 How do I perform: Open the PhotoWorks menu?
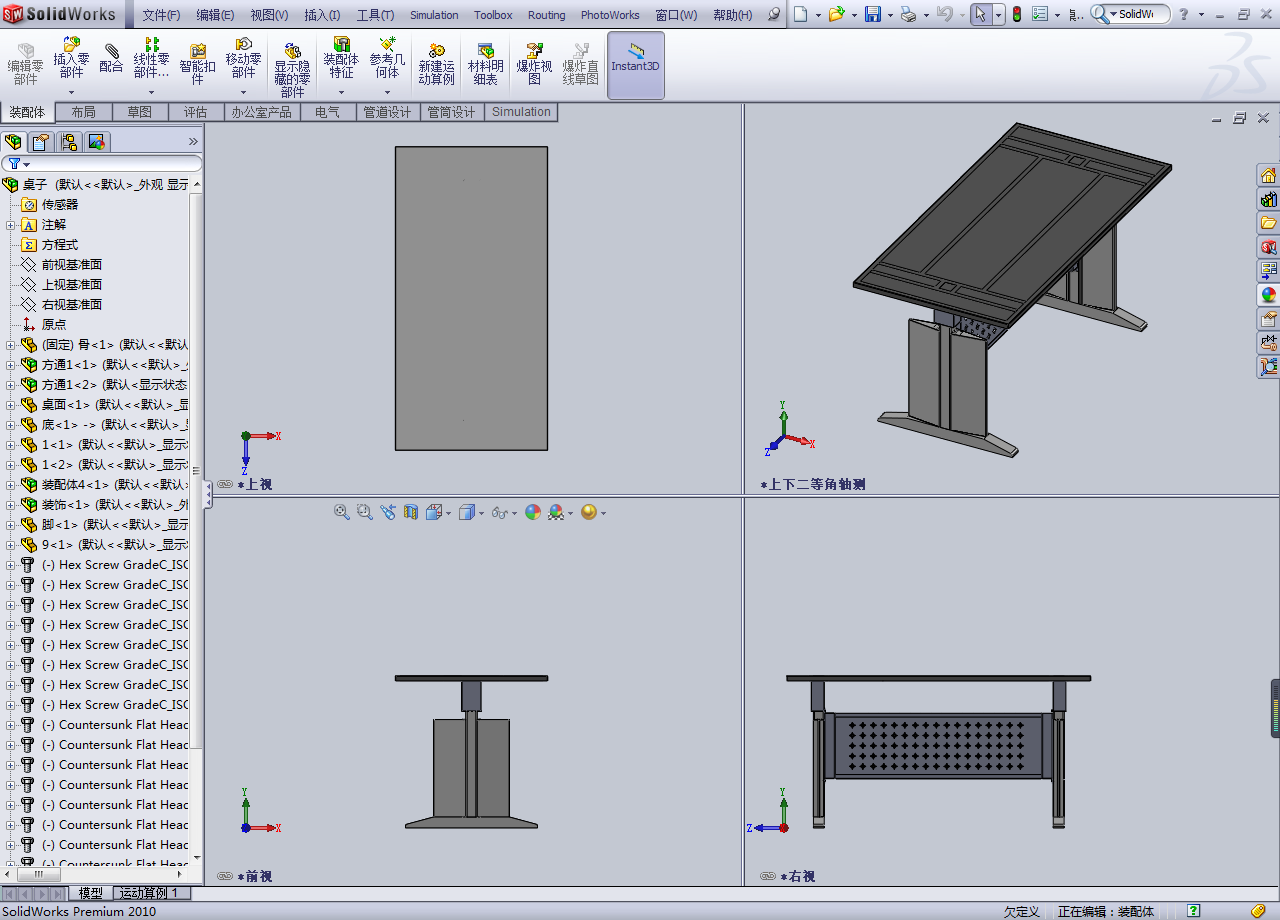click(x=610, y=15)
